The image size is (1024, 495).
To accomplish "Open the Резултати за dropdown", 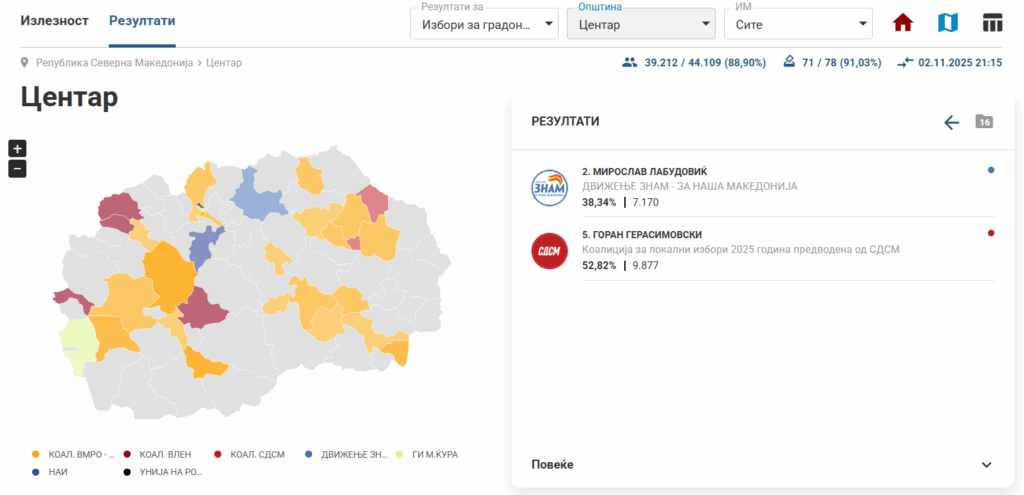I will tap(484, 24).
